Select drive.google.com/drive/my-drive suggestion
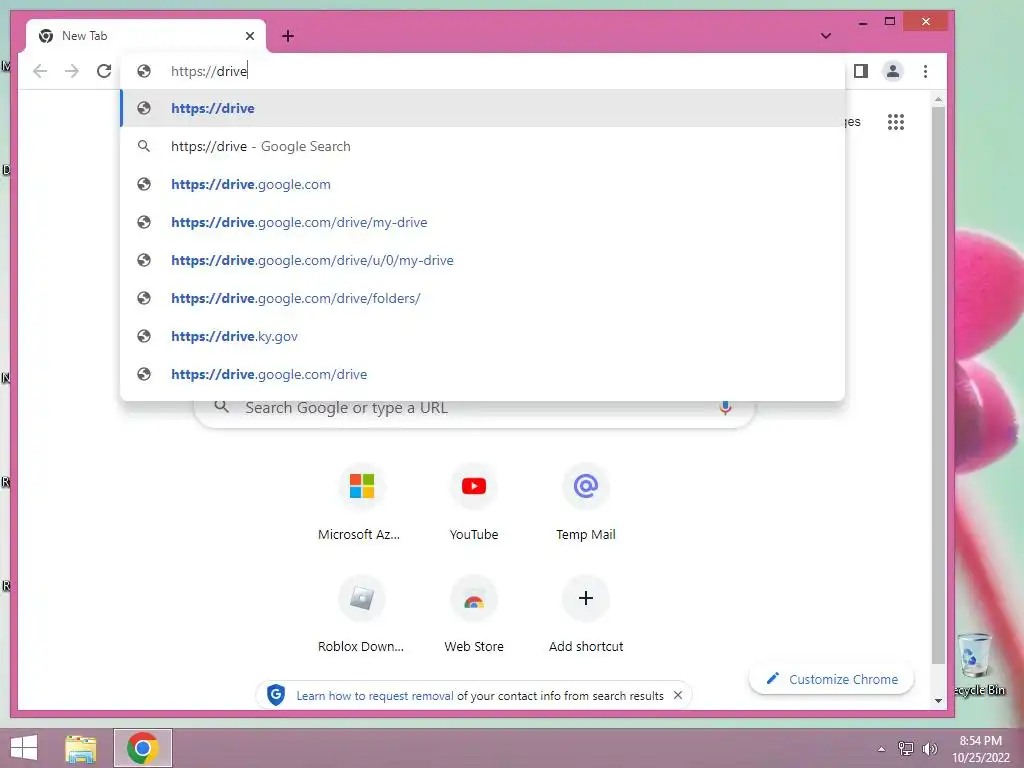Screen dimensions: 1024x768 (483, 222)
